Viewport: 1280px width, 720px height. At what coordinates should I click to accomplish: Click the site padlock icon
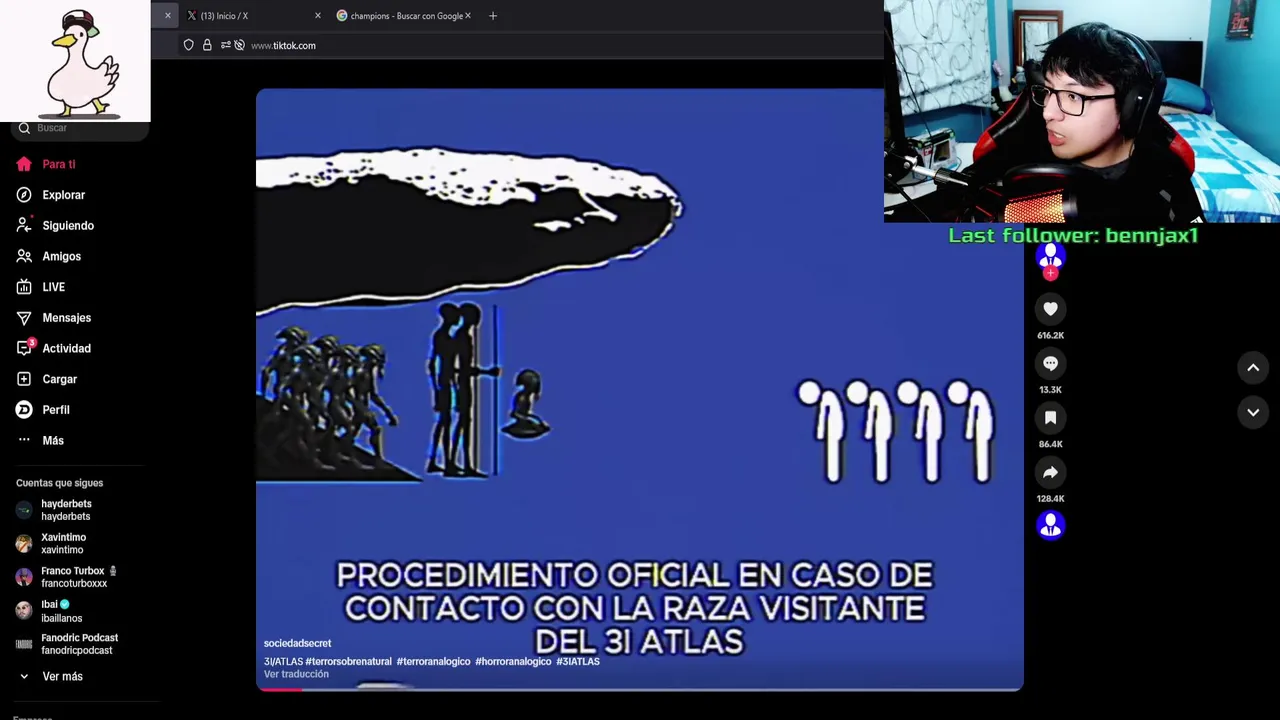click(207, 45)
